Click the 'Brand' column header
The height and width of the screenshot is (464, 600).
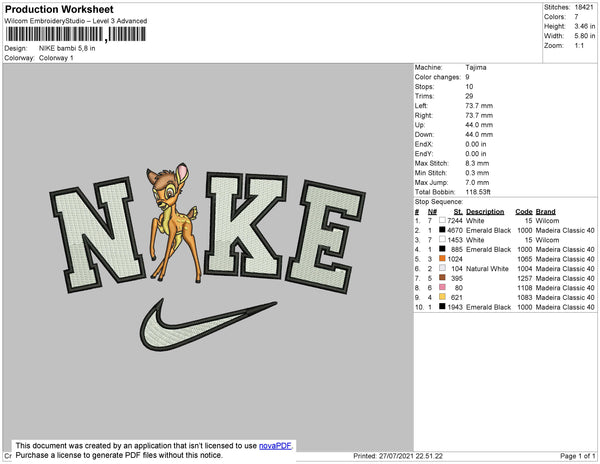tap(545, 212)
